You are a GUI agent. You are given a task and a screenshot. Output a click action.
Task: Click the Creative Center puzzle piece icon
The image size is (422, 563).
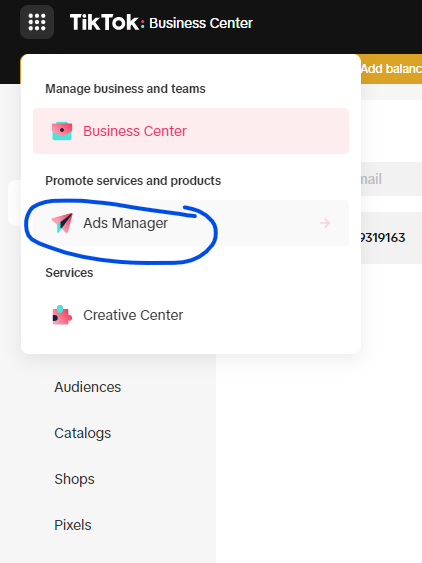[62, 315]
